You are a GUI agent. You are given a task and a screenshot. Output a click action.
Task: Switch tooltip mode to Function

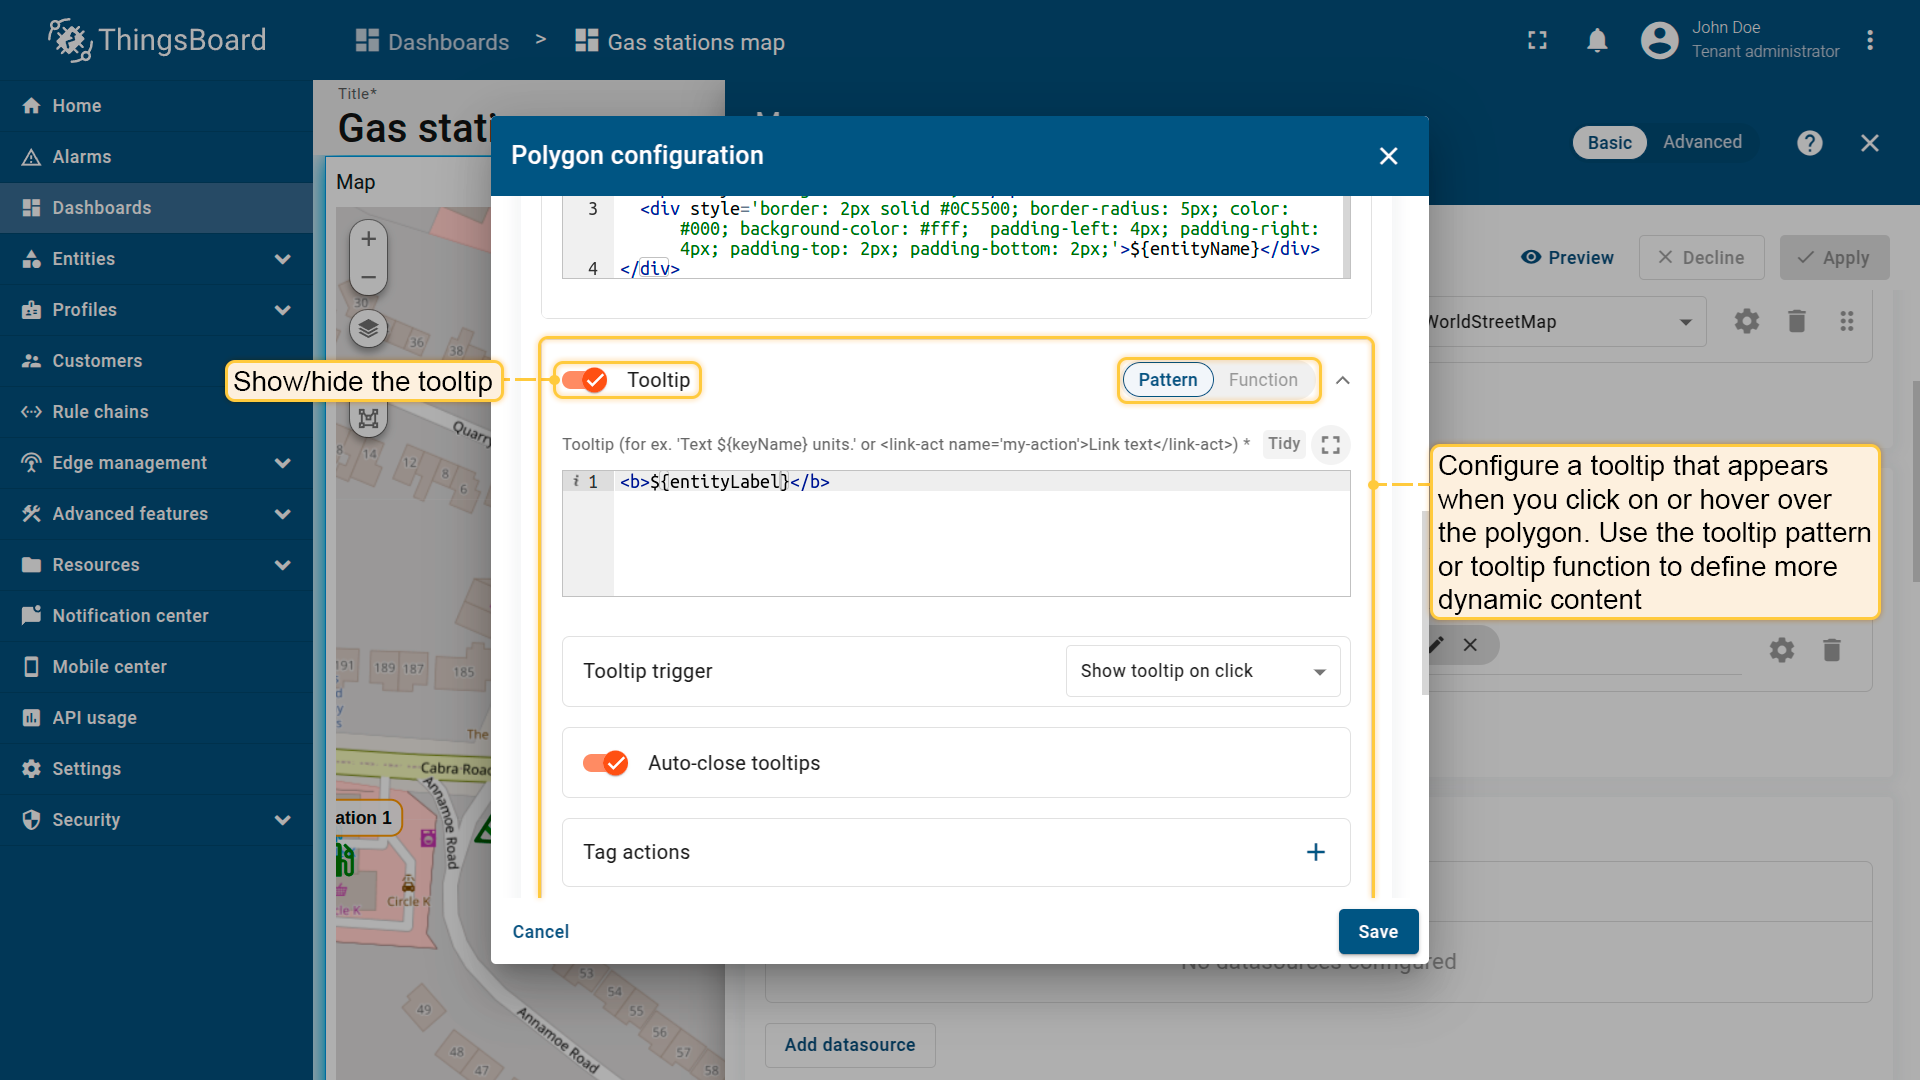pyautogui.click(x=1262, y=380)
